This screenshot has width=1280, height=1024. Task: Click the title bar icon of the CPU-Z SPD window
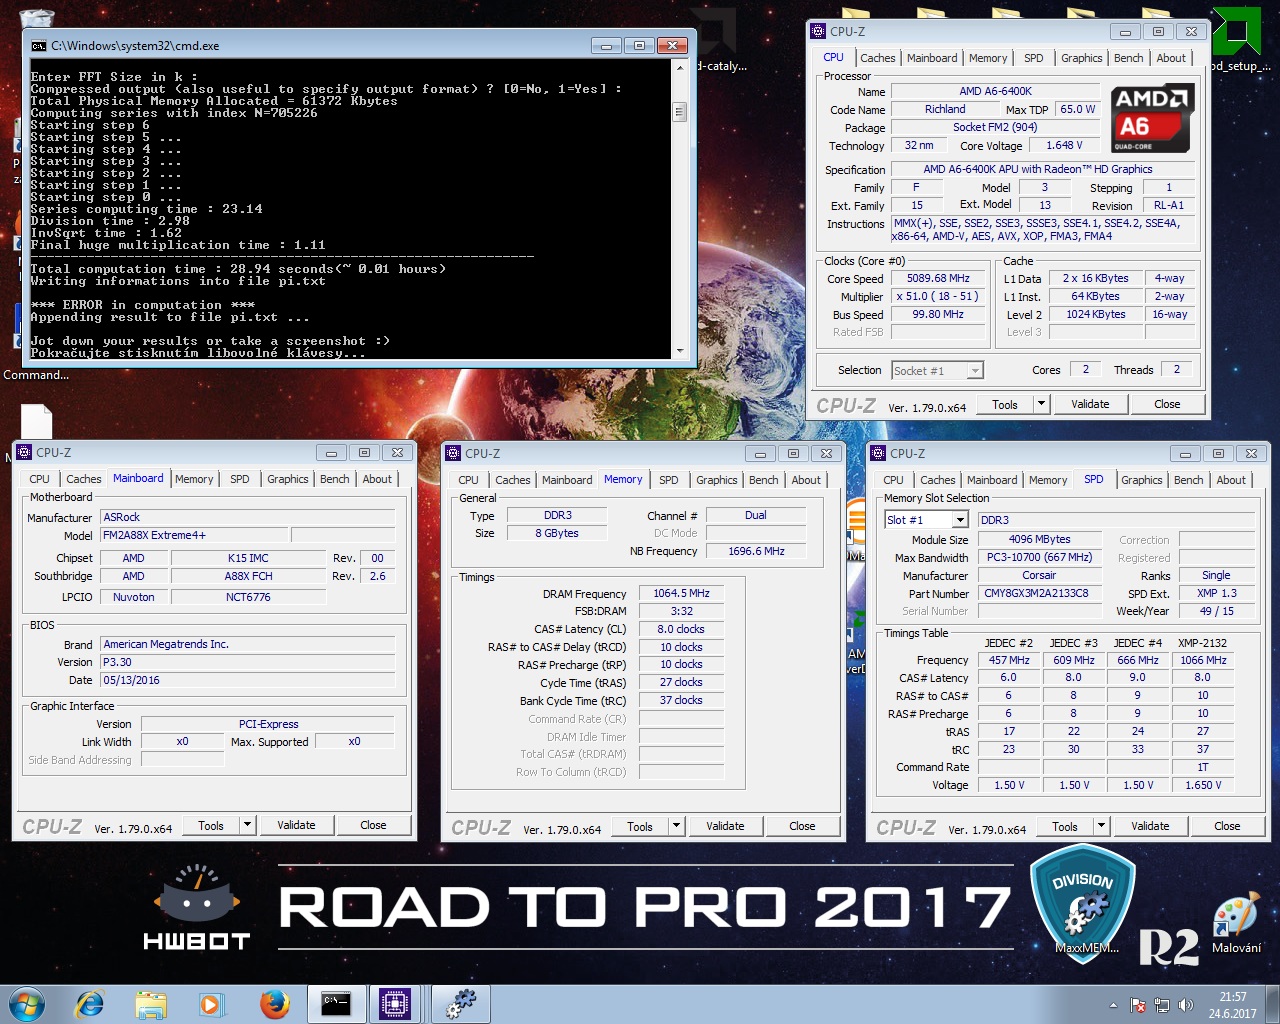tap(879, 453)
